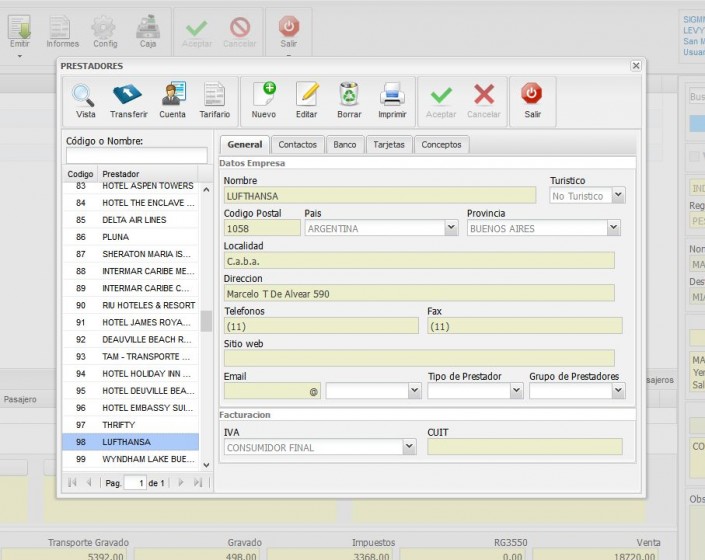Click the Codigo Postal field
Image resolution: width=705 pixels, height=560 pixels.
tap(262, 228)
